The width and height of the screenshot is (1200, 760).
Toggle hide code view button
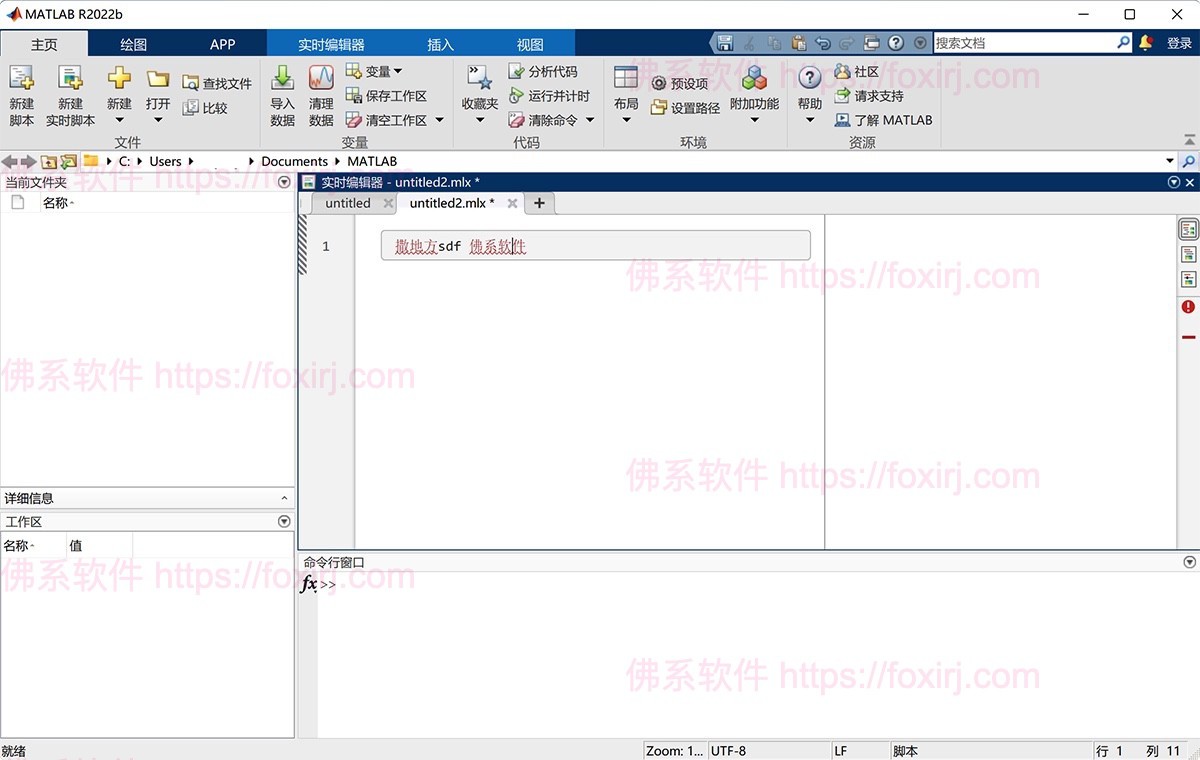[1188, 279]
